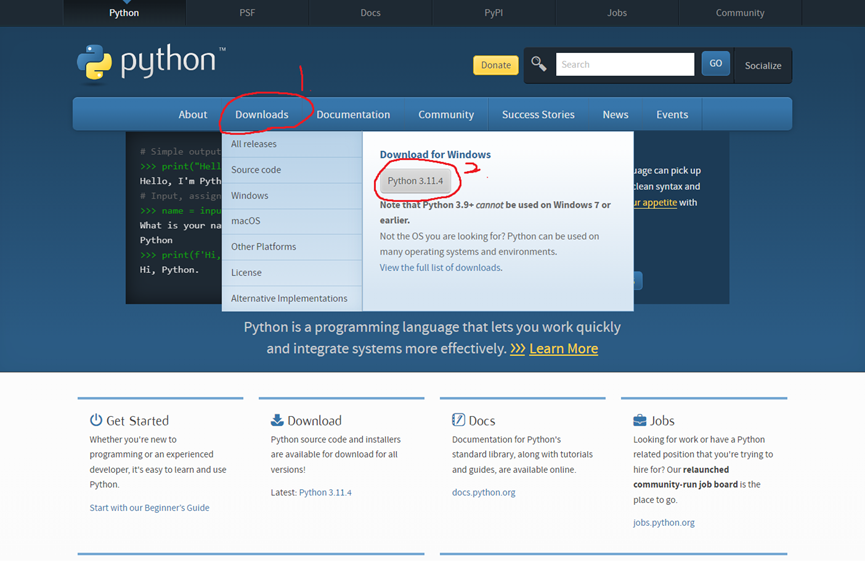
Task: Open docs.python.org link
Action: [x=483, y=493]
